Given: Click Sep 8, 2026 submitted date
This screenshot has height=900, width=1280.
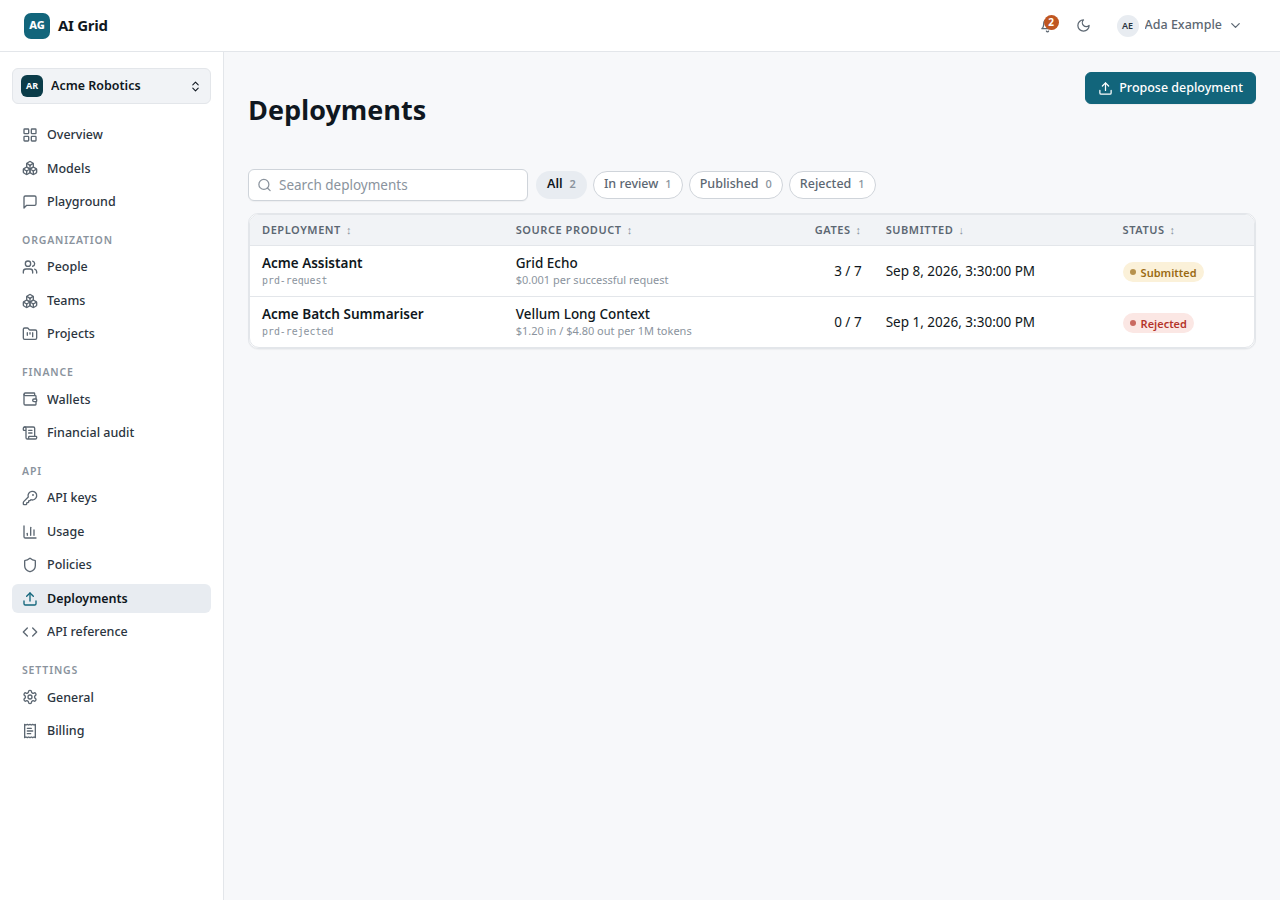Looking at the screenshot, I should tap(960, 272).
